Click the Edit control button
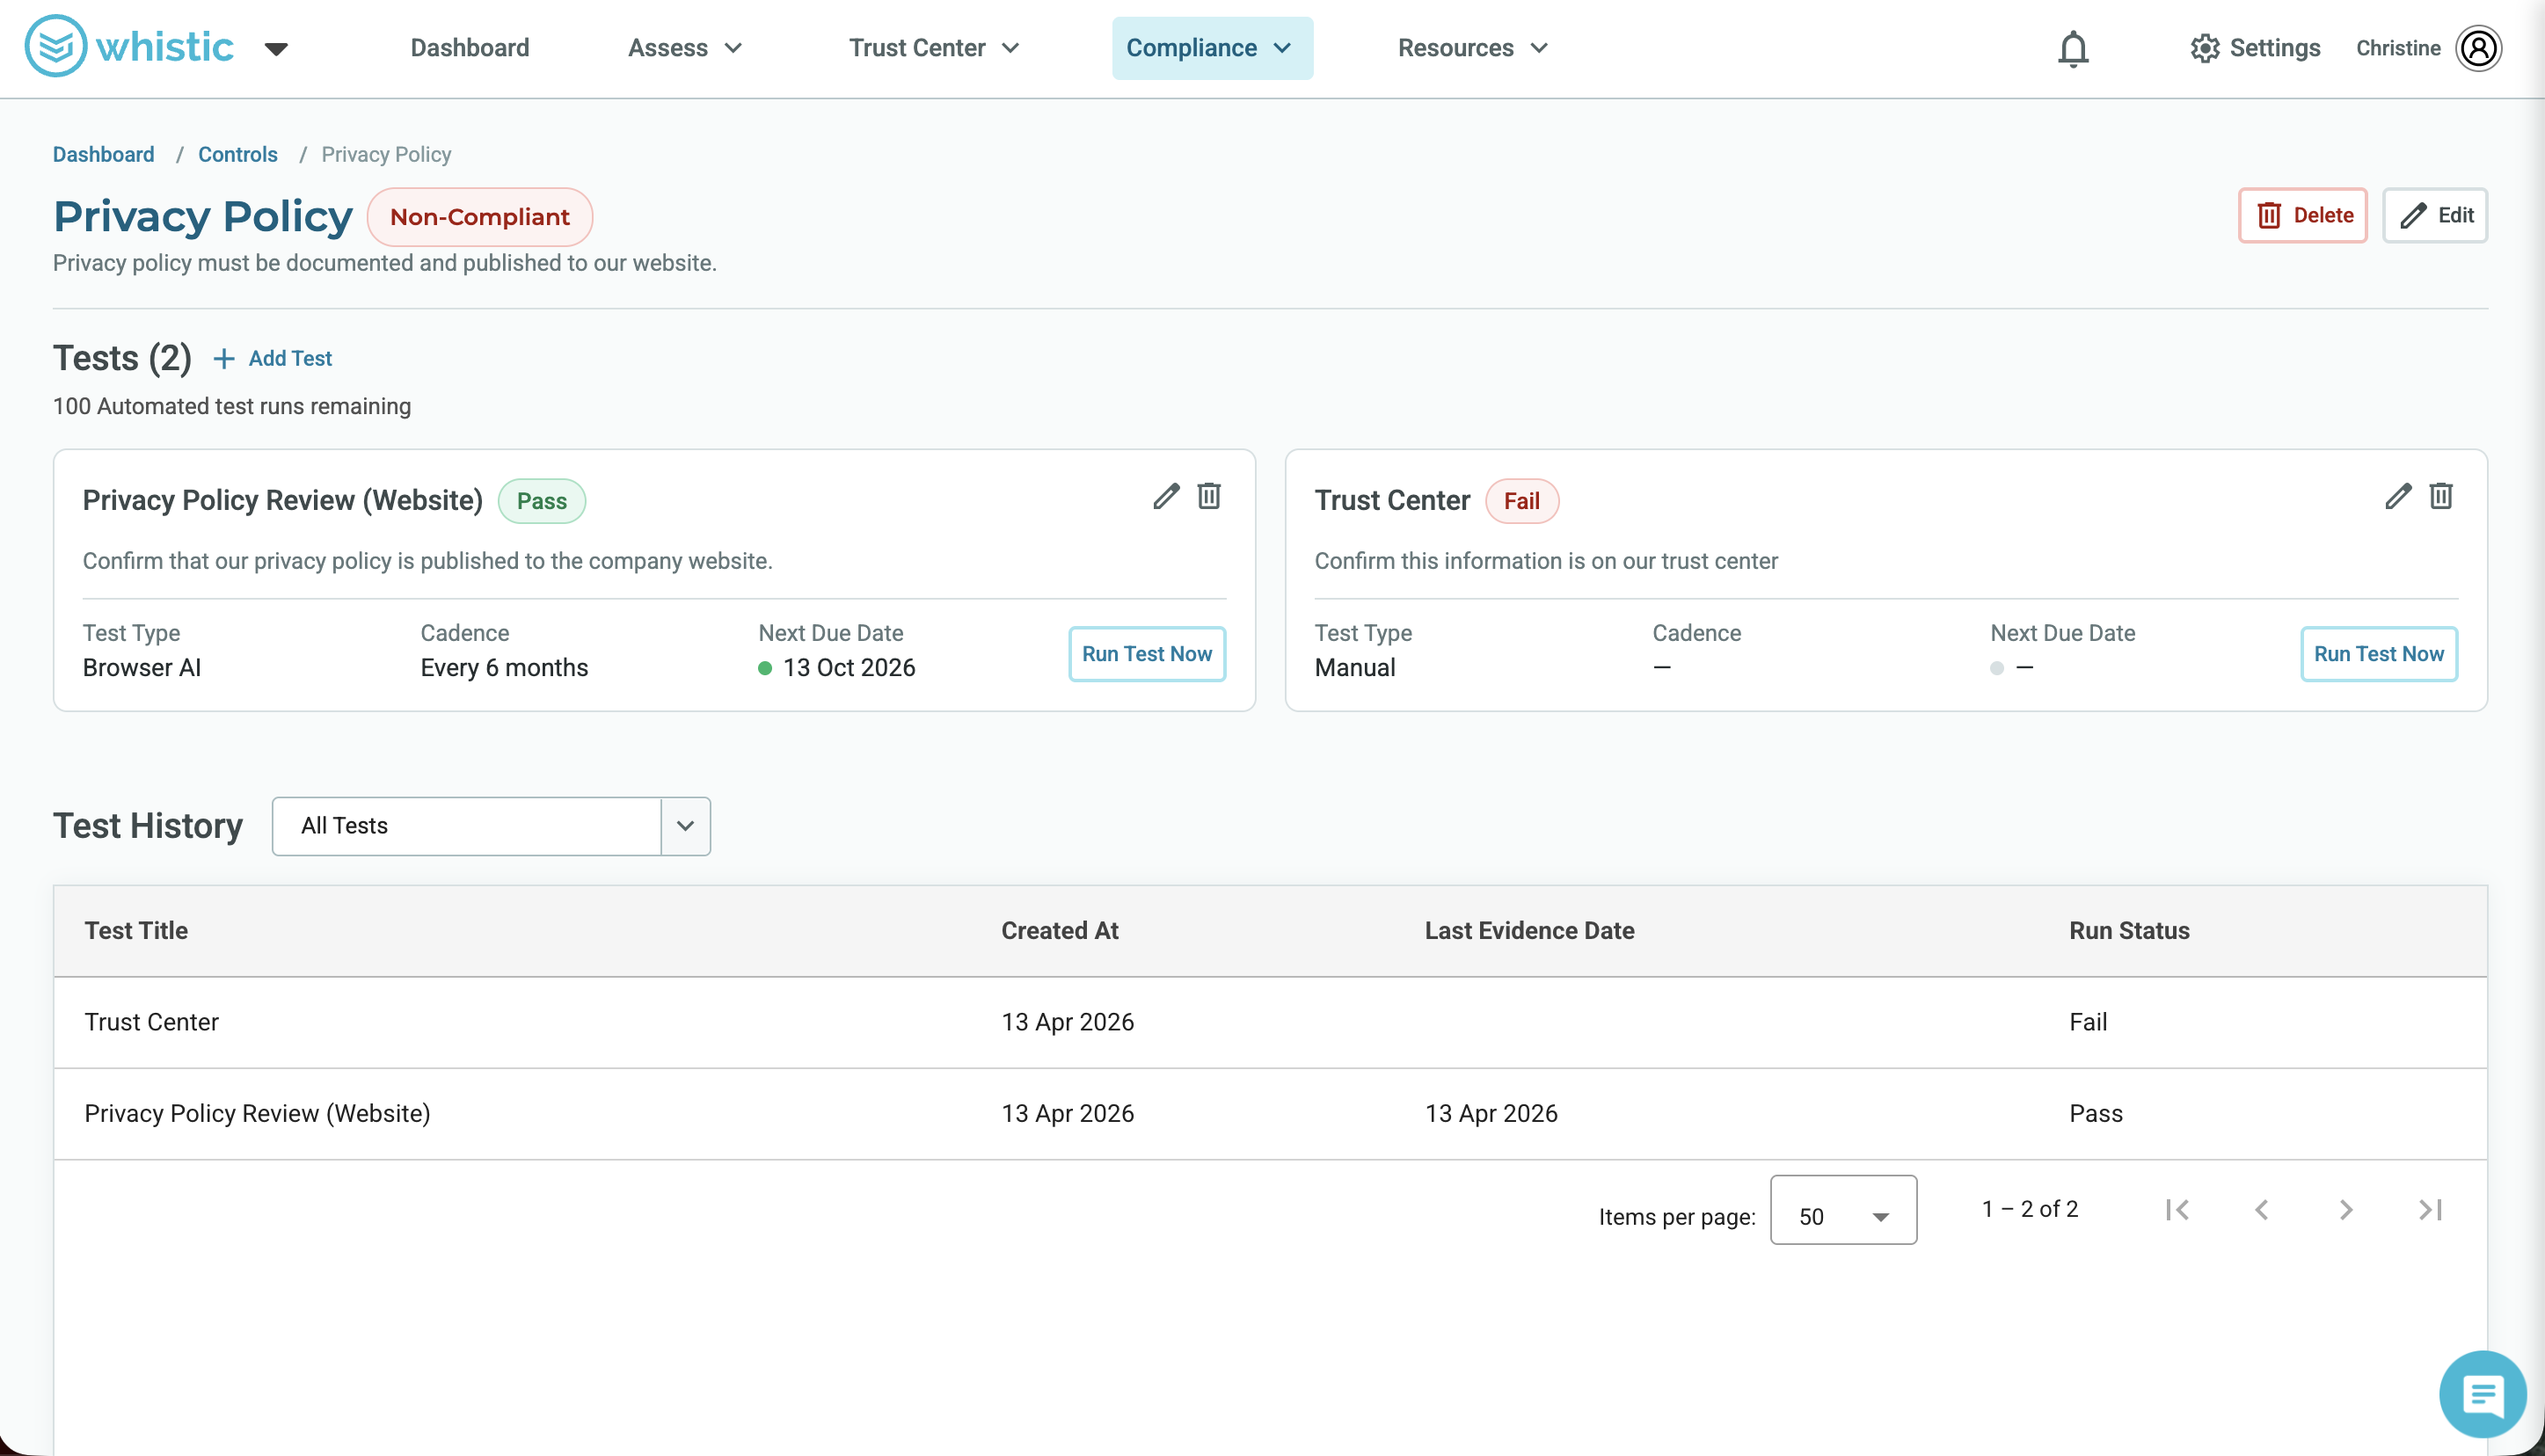 click(2435, 215)
